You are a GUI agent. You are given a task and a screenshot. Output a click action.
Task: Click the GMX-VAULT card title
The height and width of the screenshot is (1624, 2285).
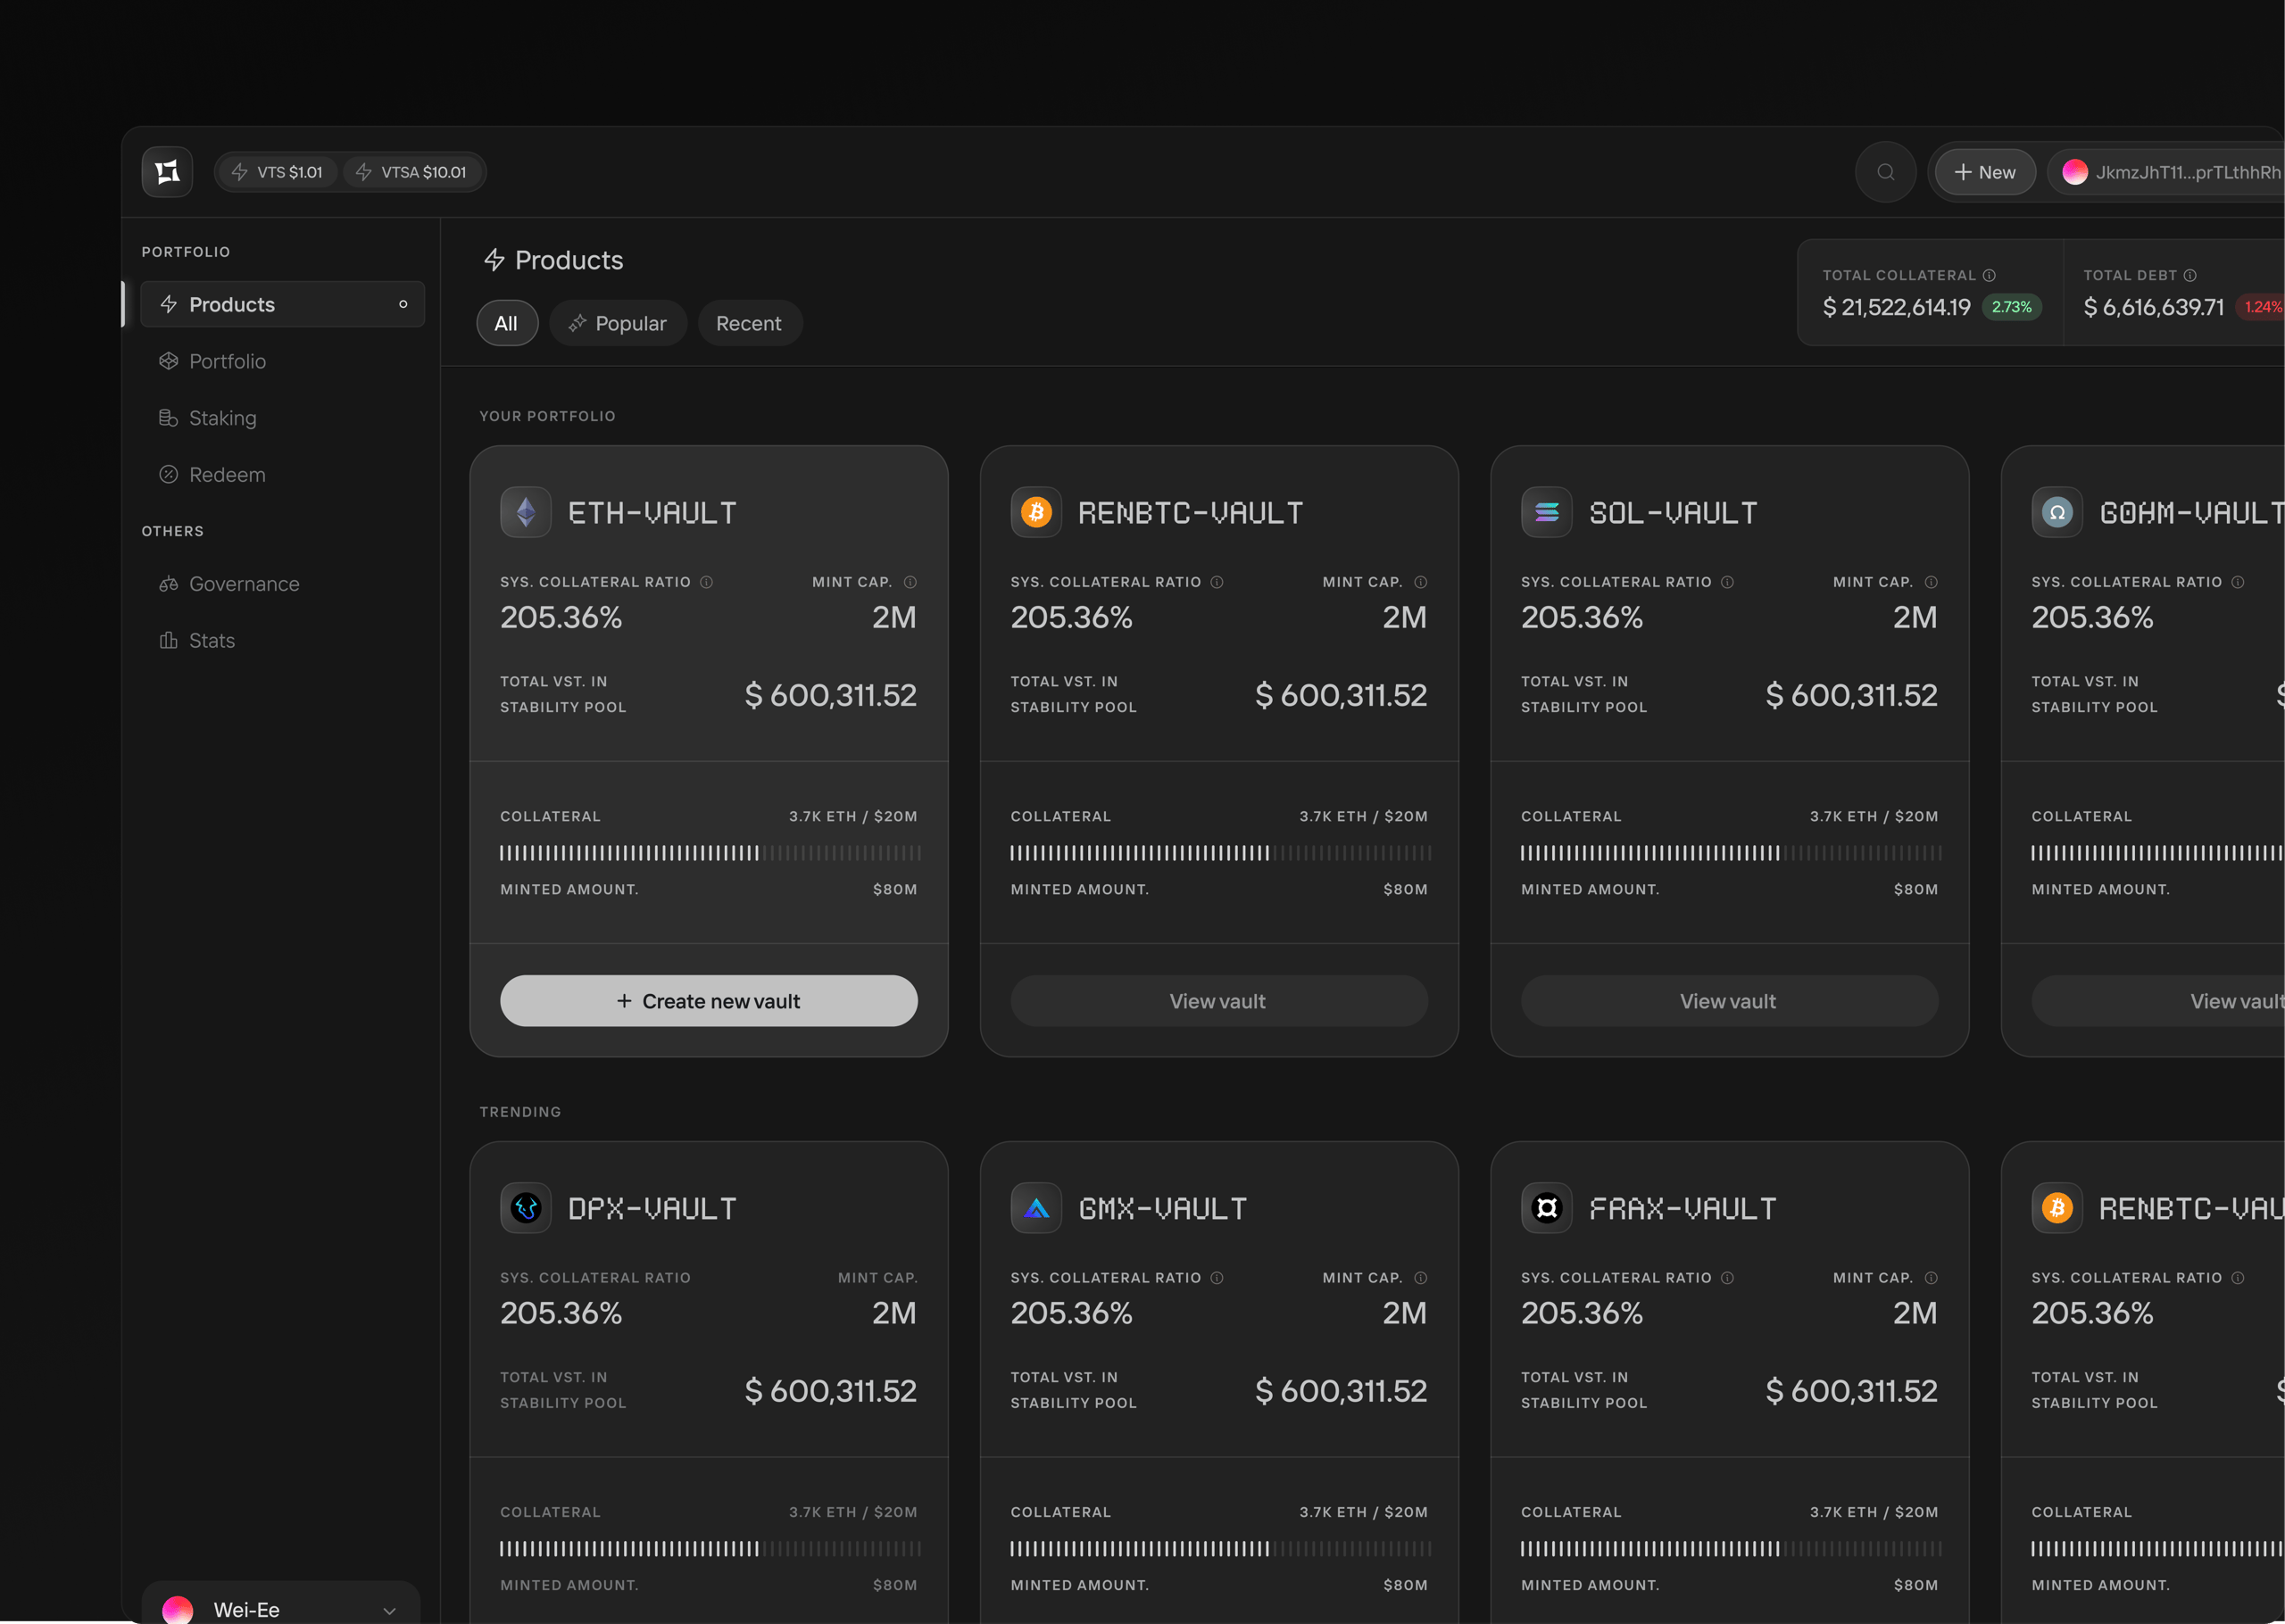[x=1162, y=1209]
